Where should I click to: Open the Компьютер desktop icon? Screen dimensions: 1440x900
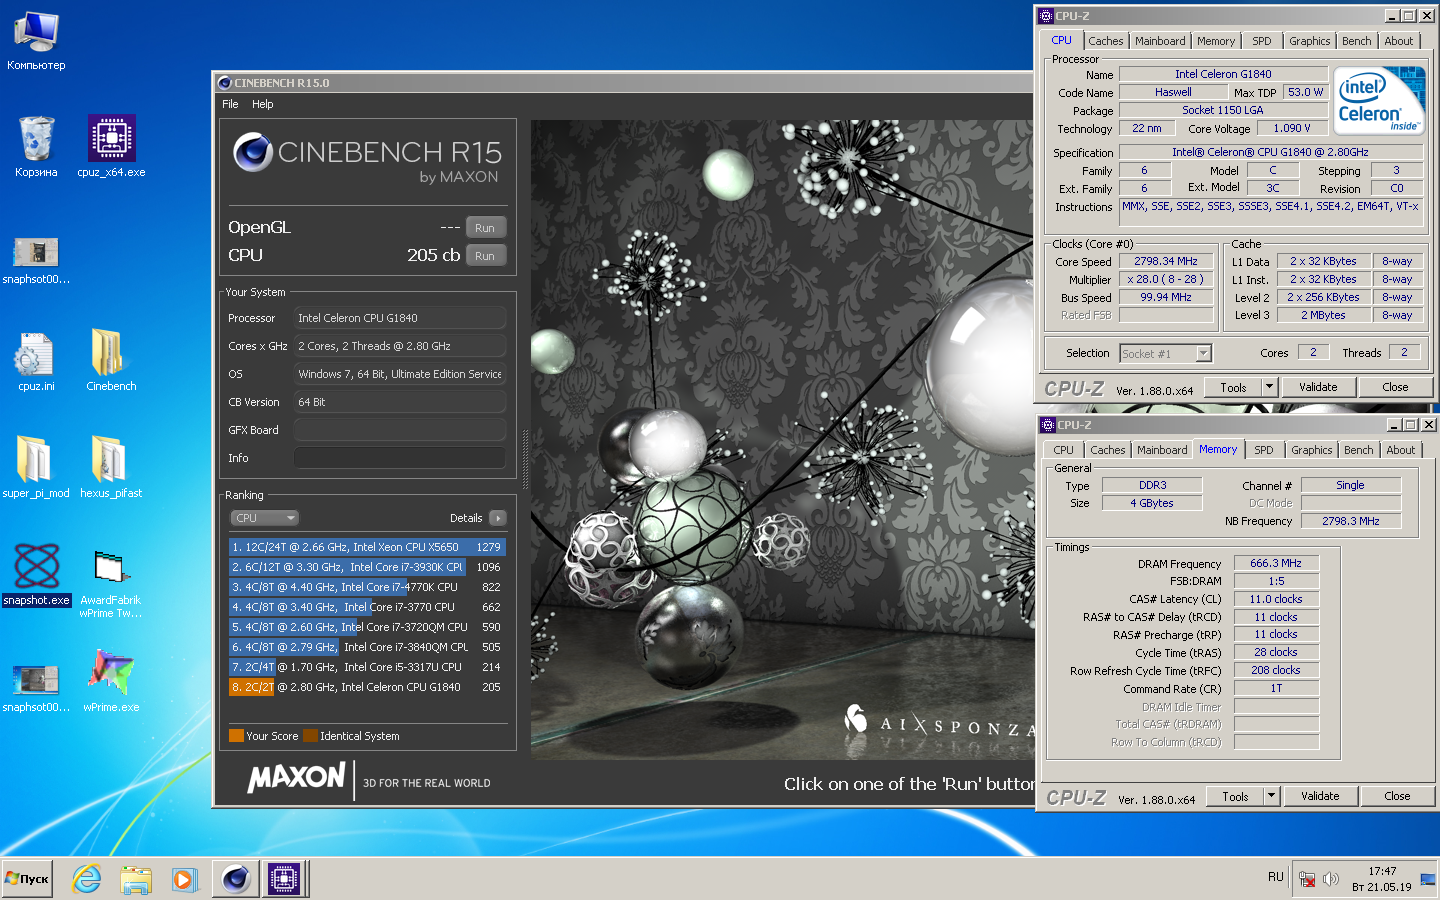tap(36, 40)
